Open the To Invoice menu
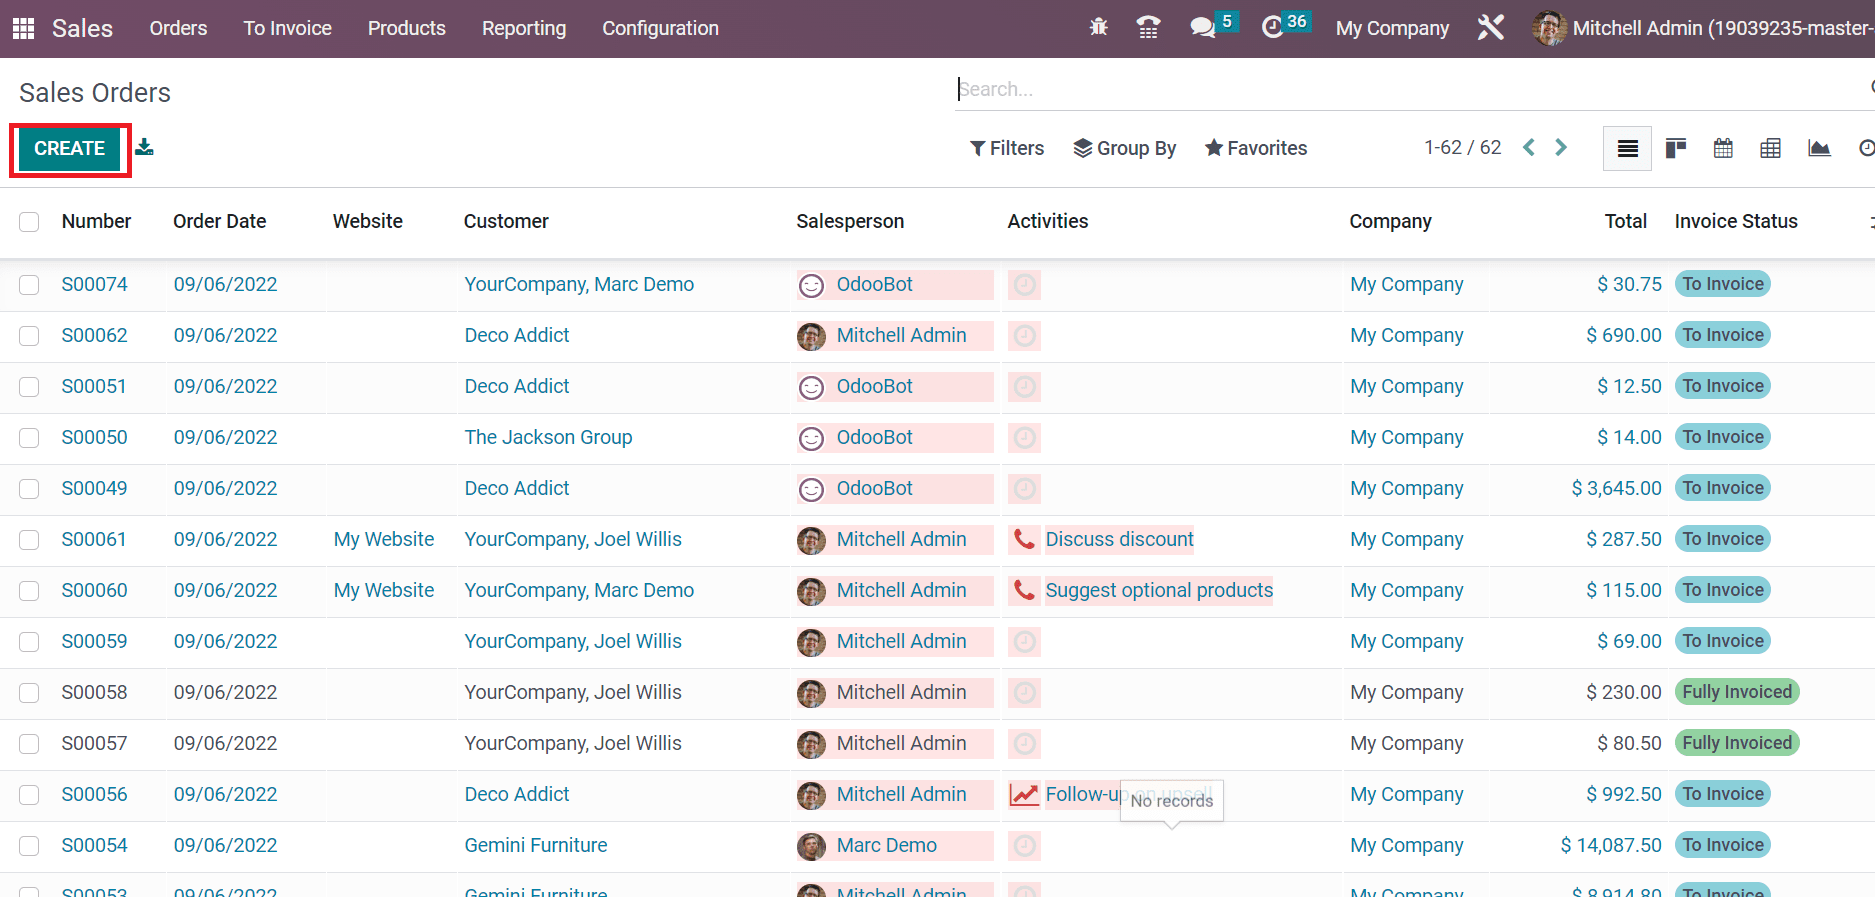 [x=288, y=28]
